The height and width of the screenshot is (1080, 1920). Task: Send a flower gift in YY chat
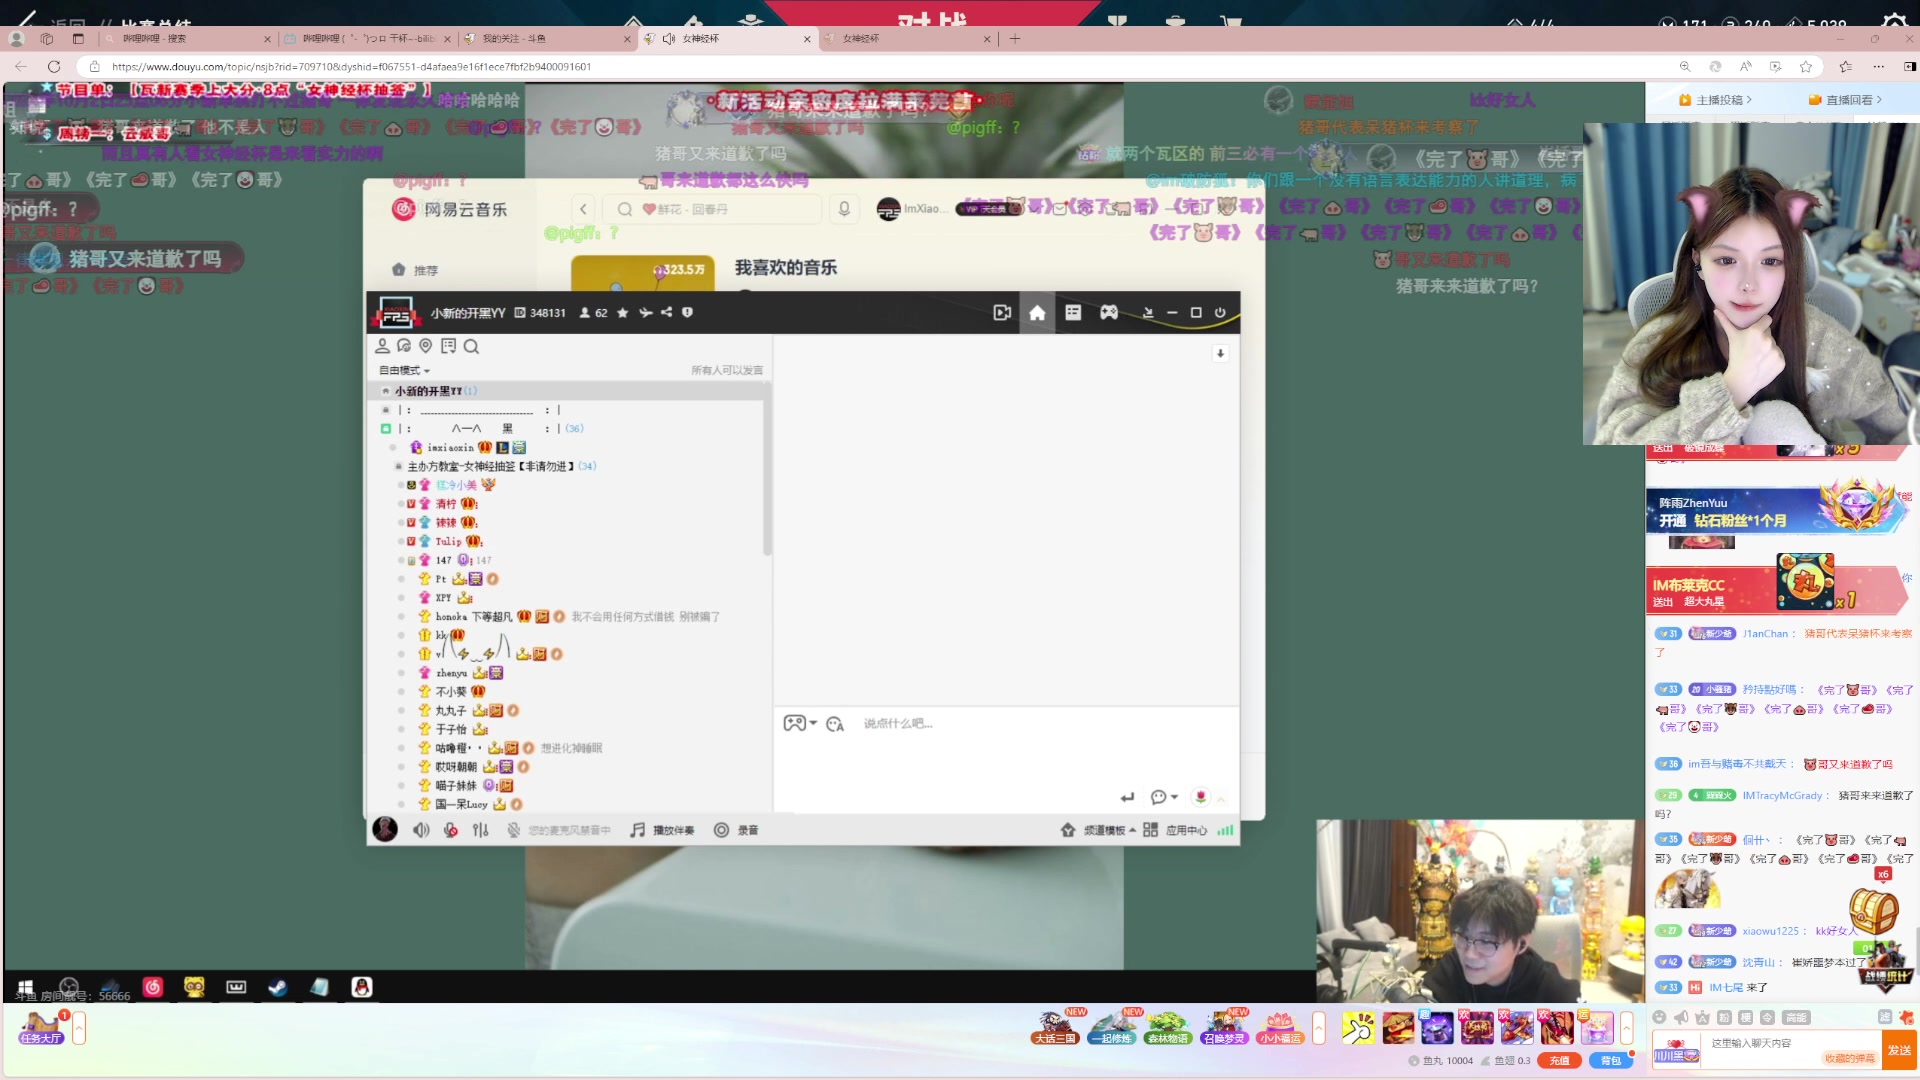[x=1201, y=797]
